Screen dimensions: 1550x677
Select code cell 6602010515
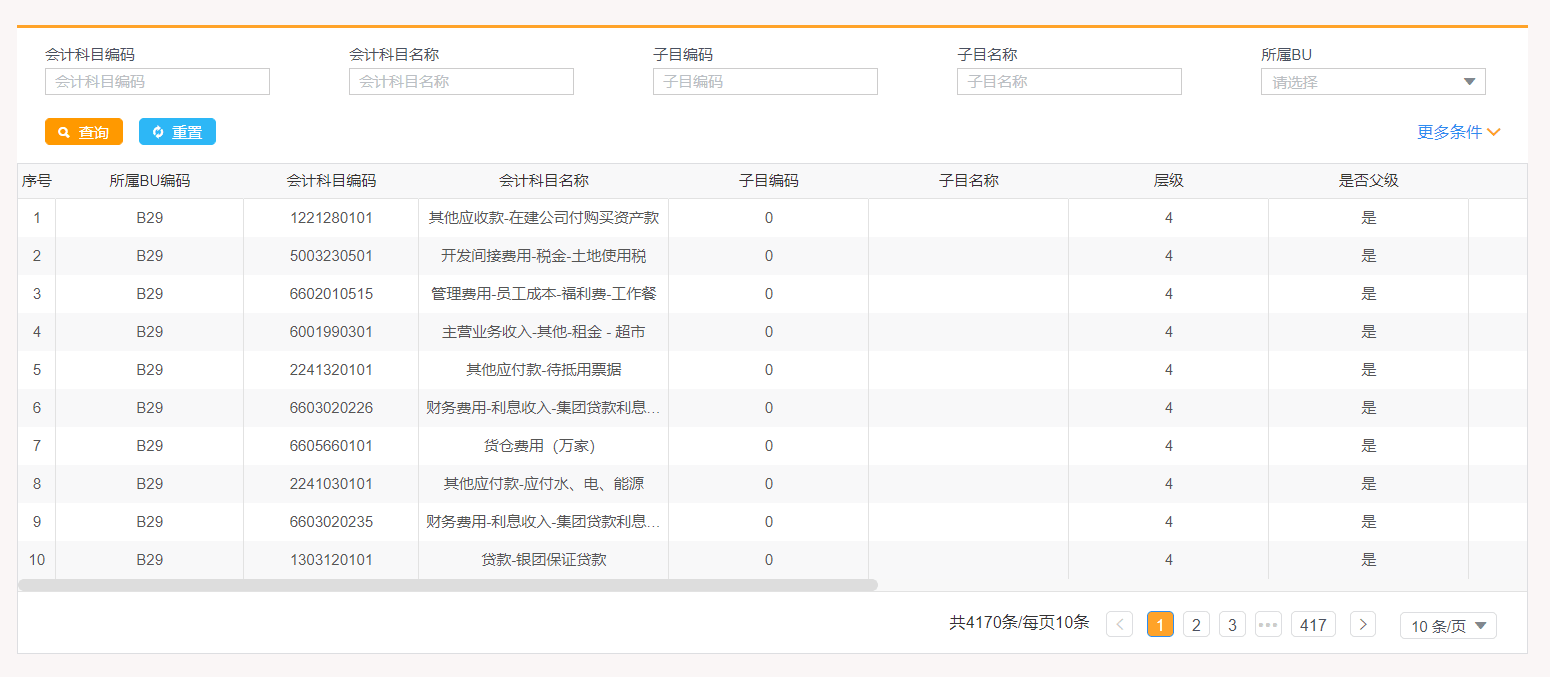[331, 294]
